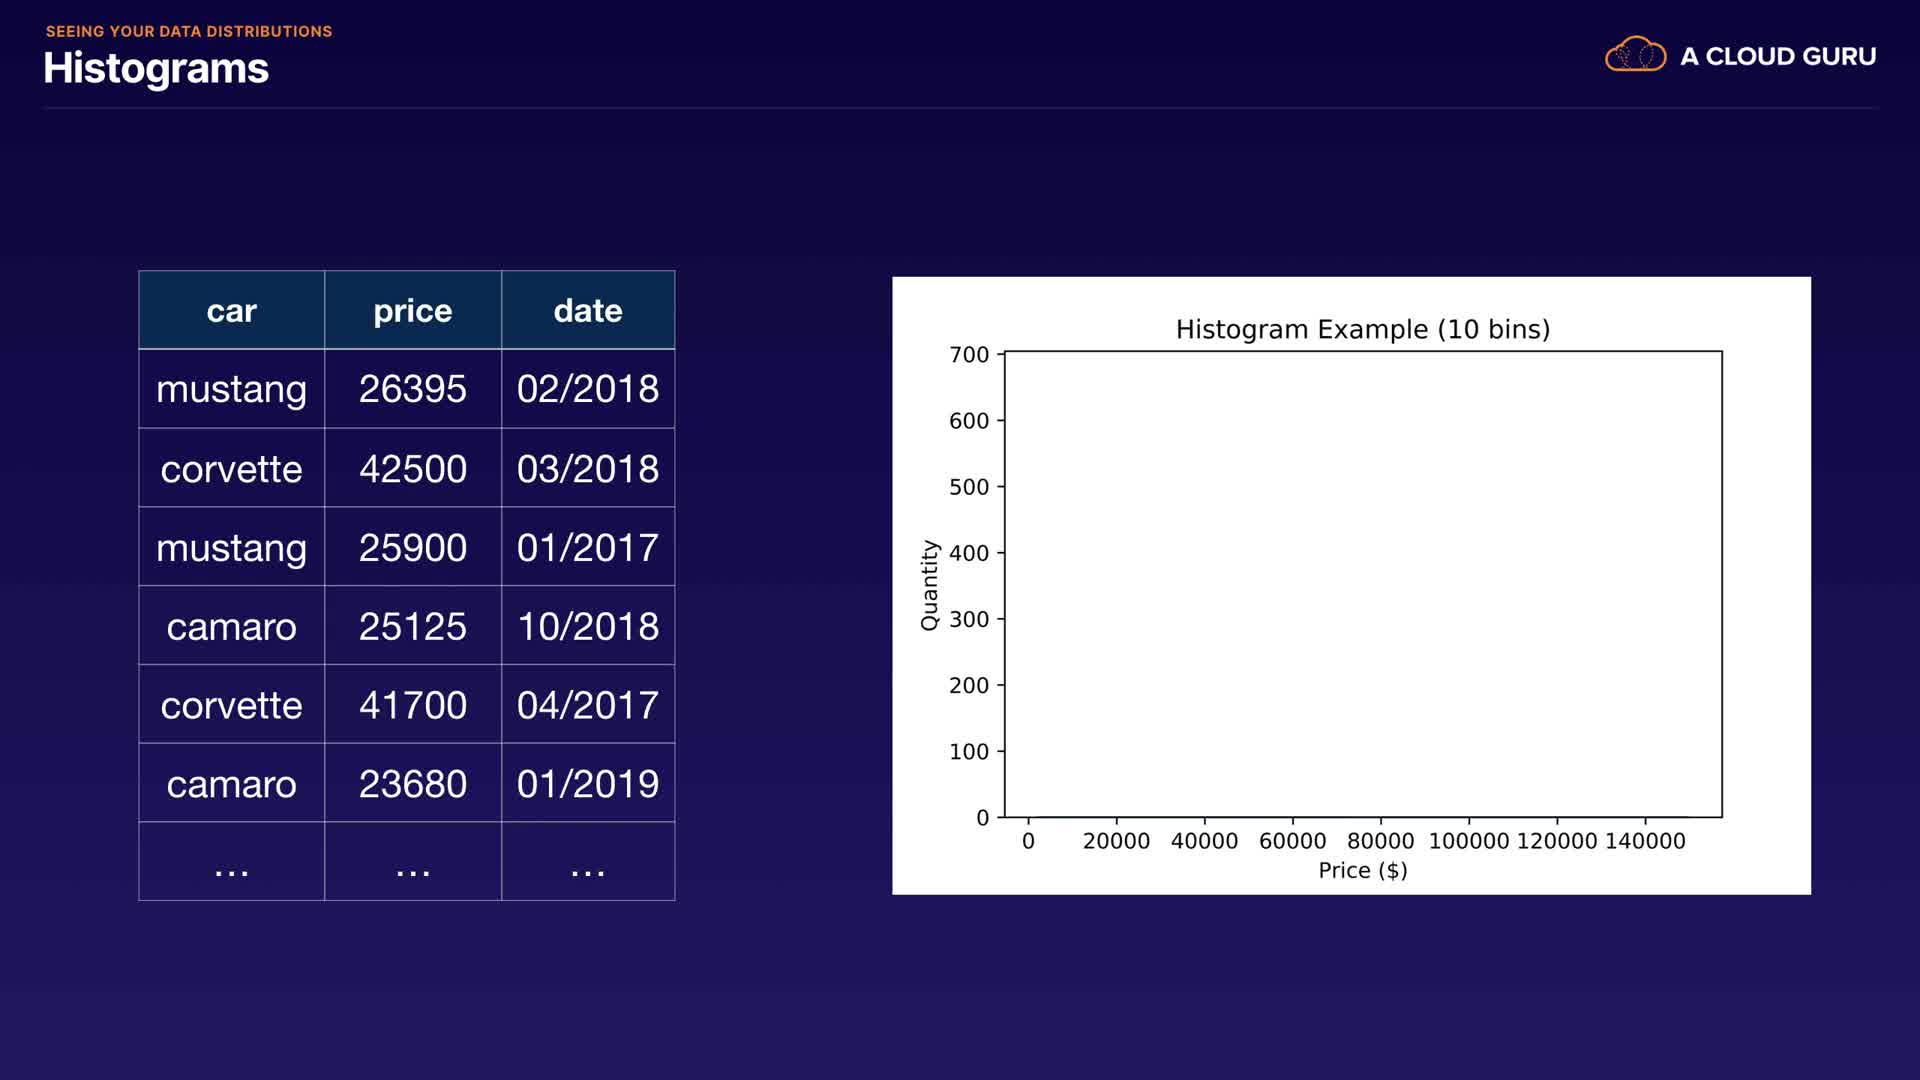Click the Seeing Your Data Distributions subtitle

189,32
